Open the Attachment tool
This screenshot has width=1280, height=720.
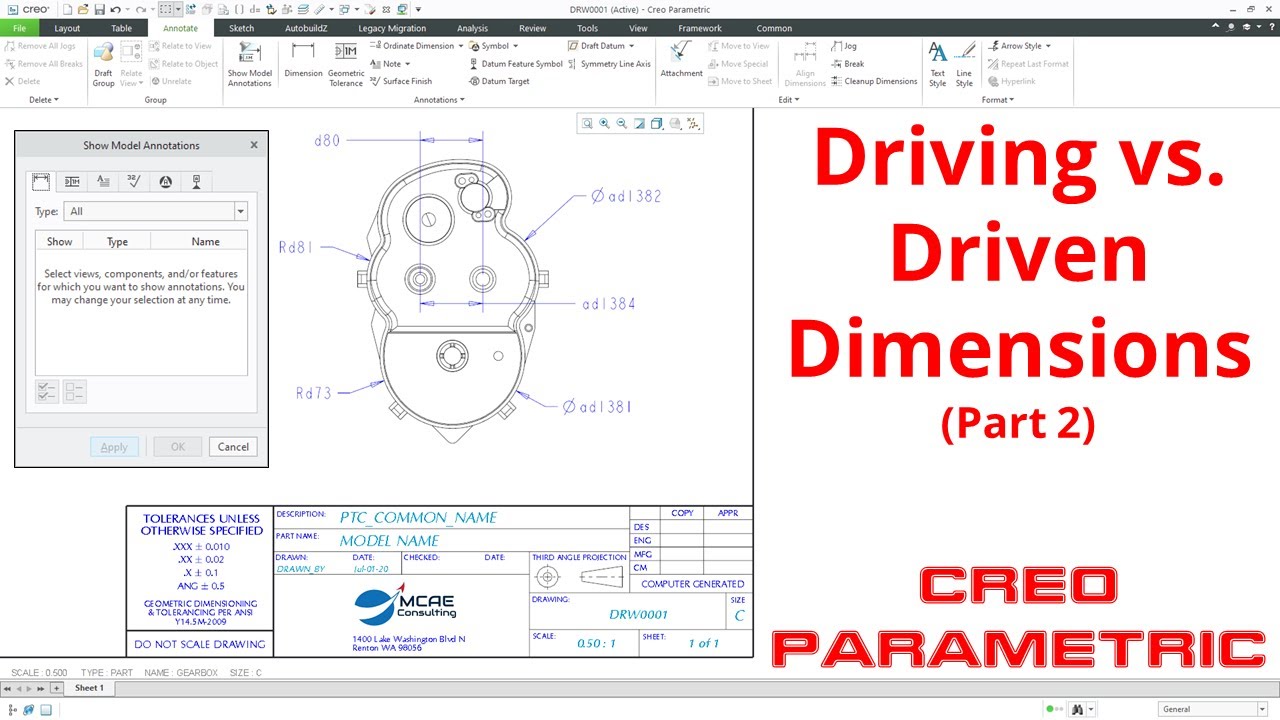681,60
